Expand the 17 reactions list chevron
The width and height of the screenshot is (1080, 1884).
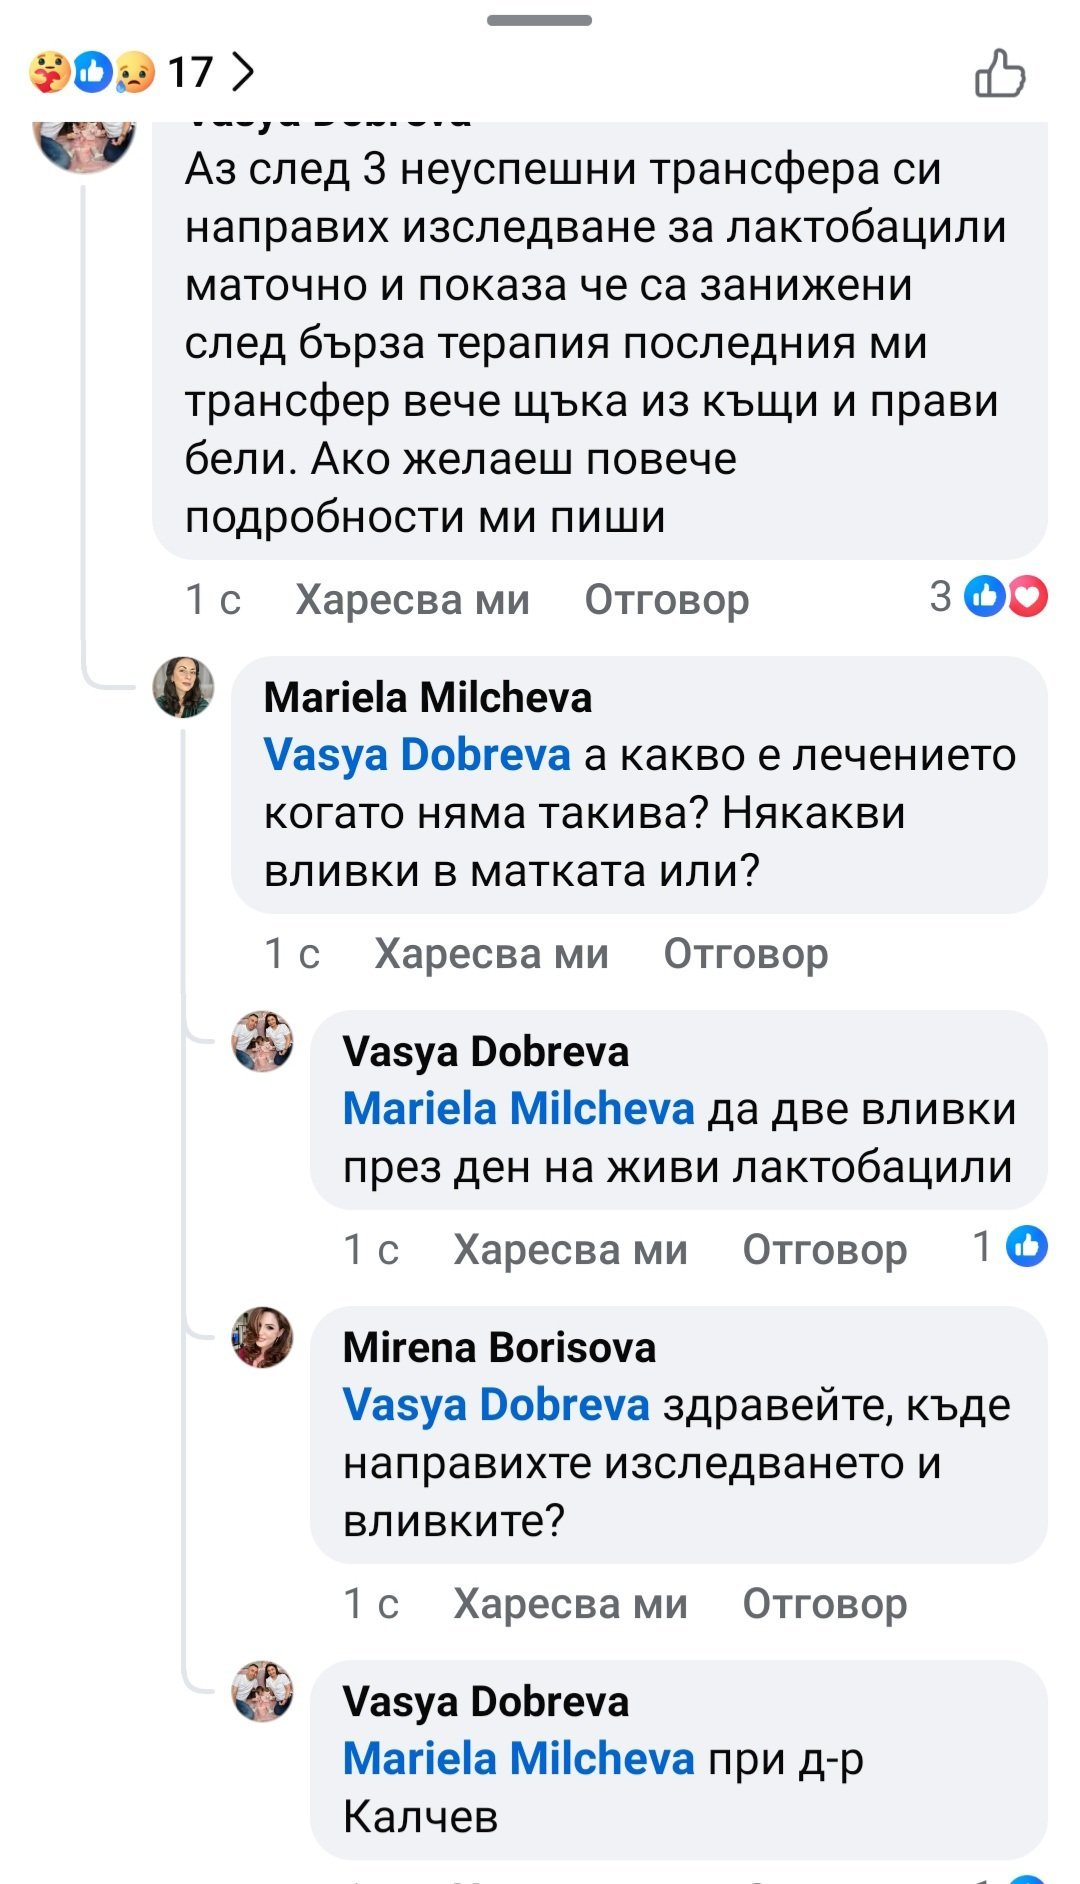click(x=242, y=71)
